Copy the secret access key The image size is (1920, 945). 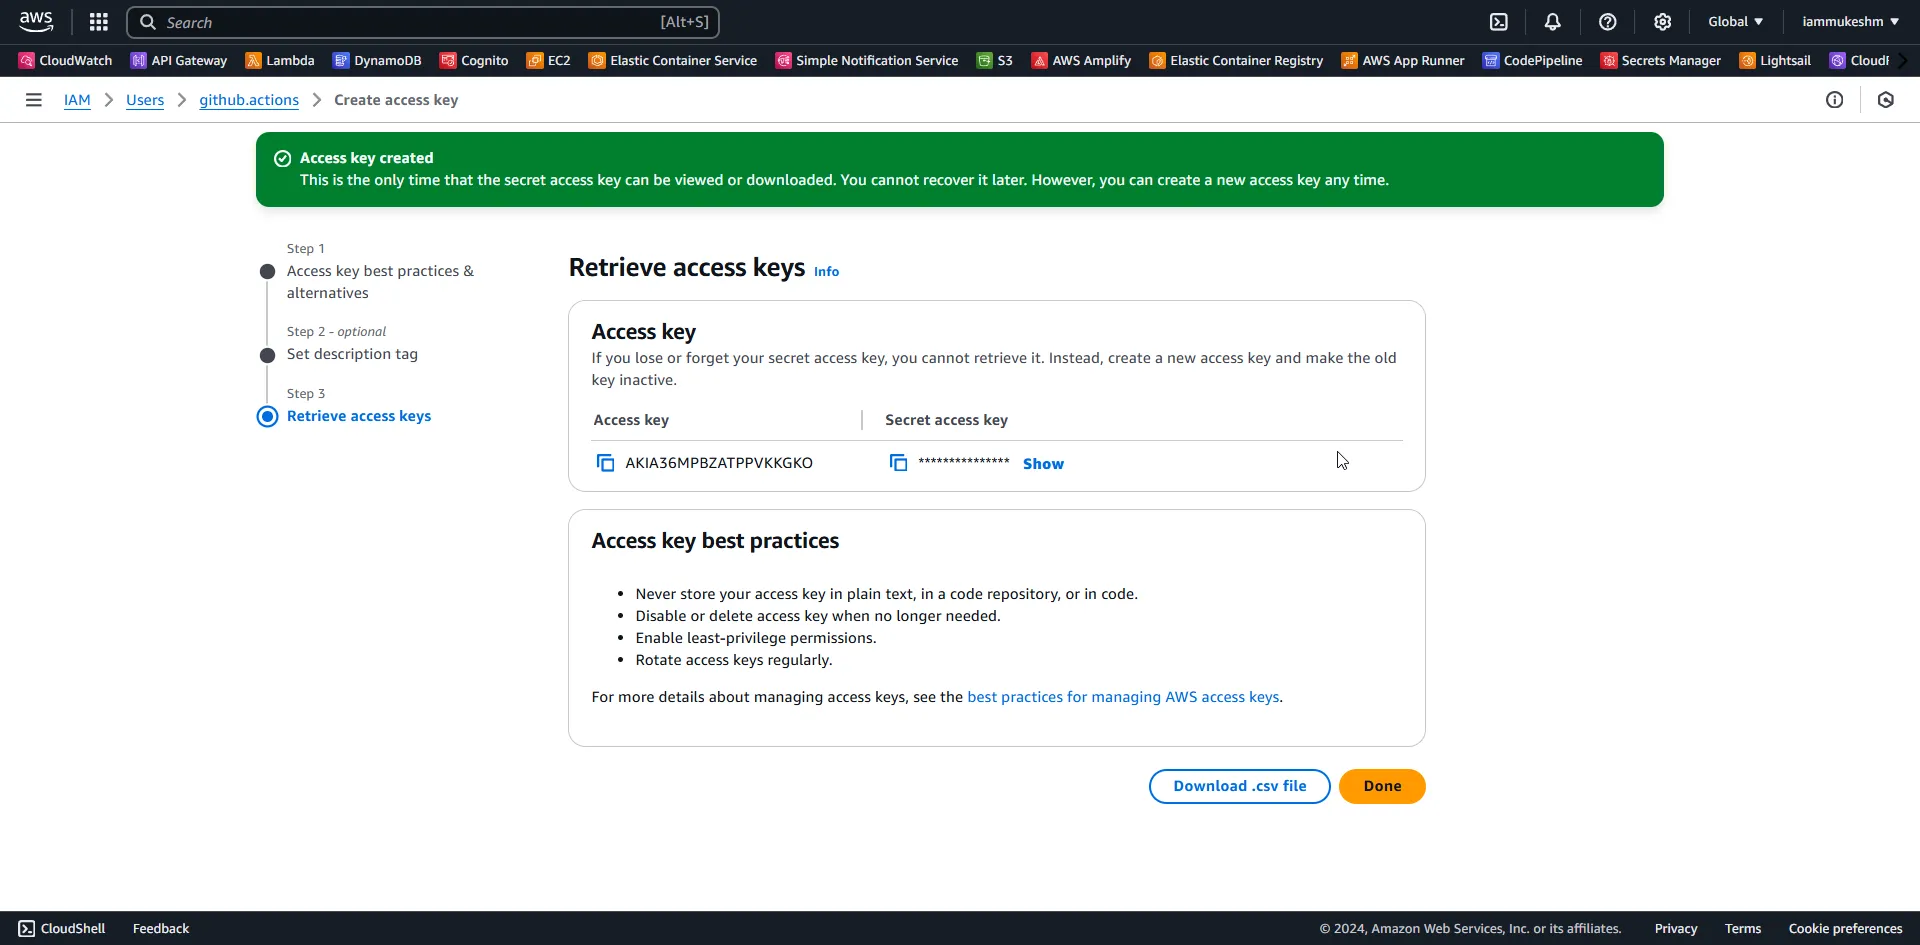898,462
